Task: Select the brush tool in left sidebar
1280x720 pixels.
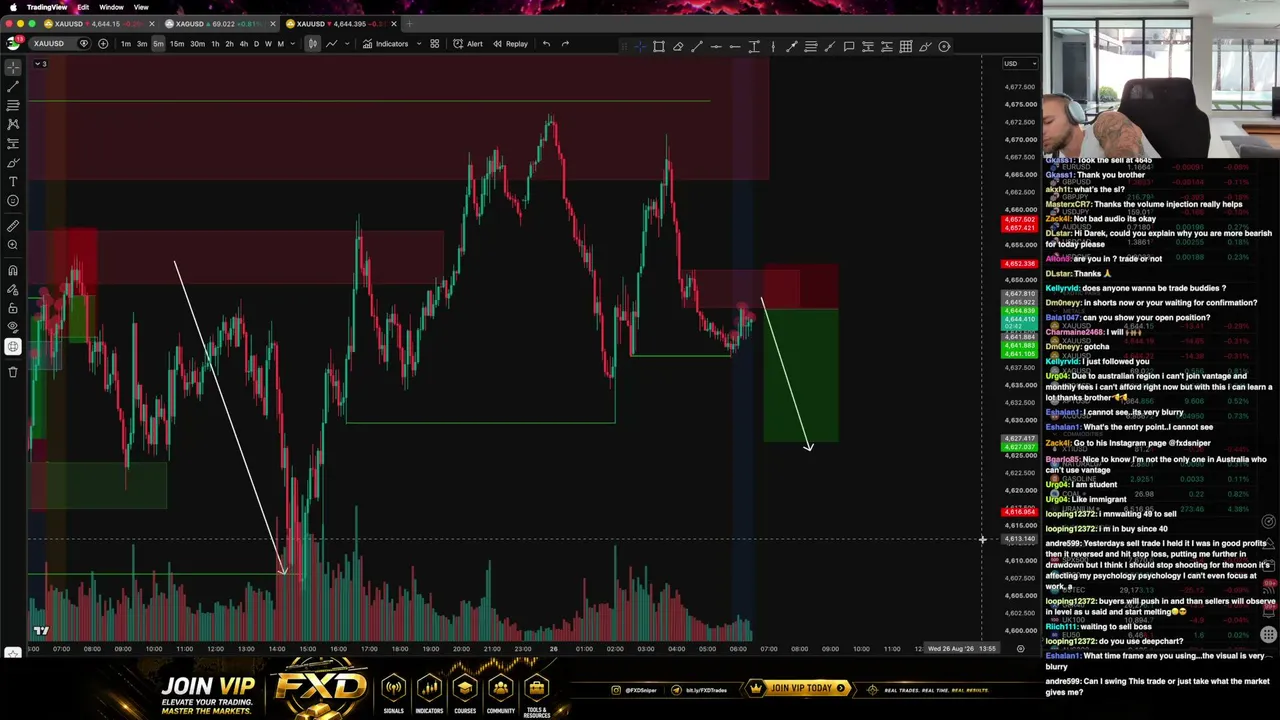Action: point(13,162)
